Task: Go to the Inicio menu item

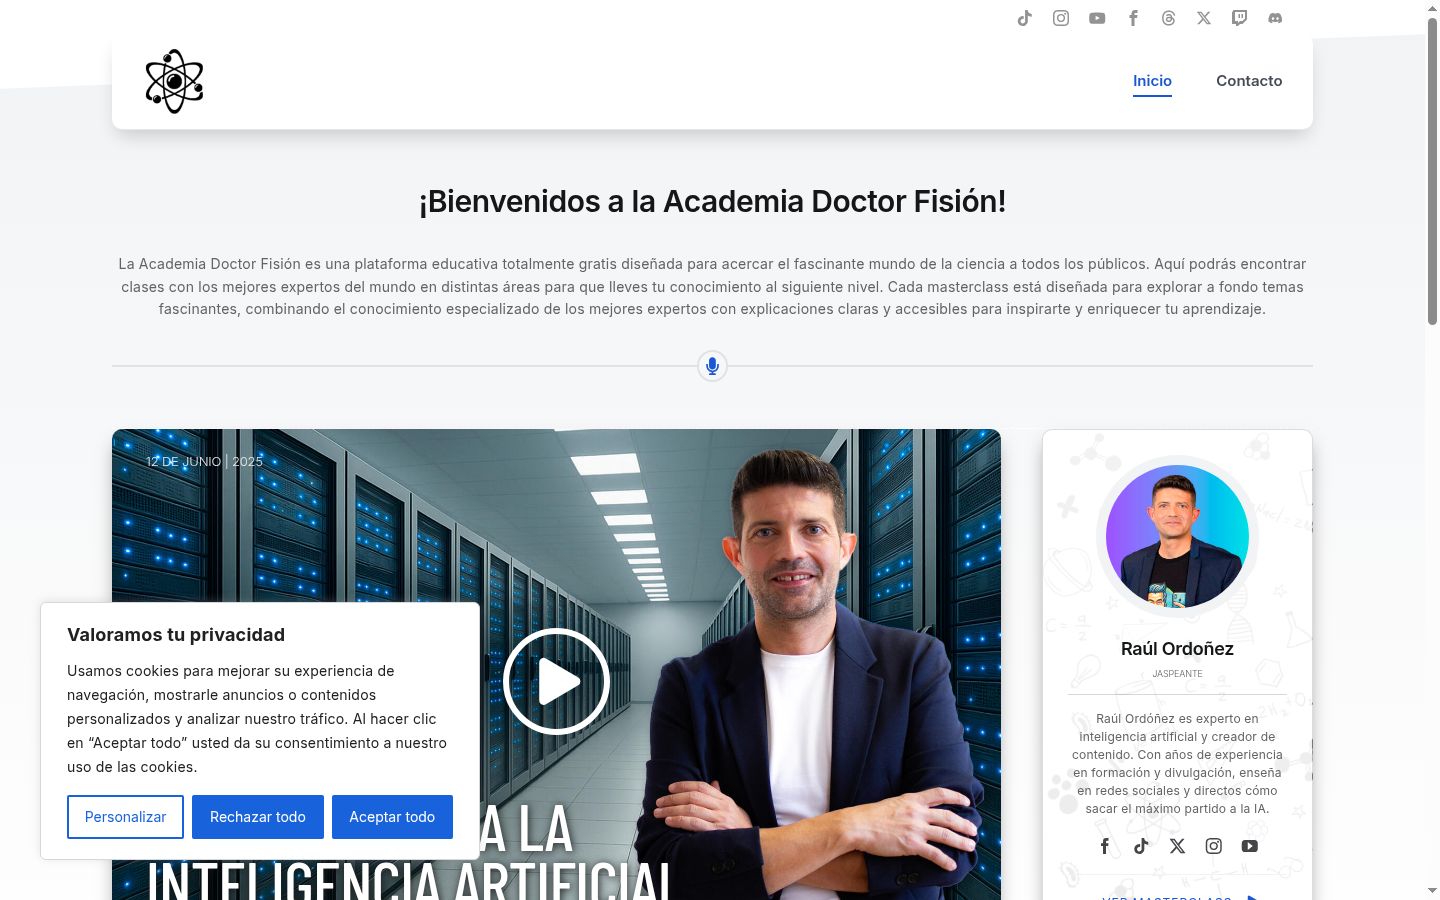Action: tap(1152, 81)
